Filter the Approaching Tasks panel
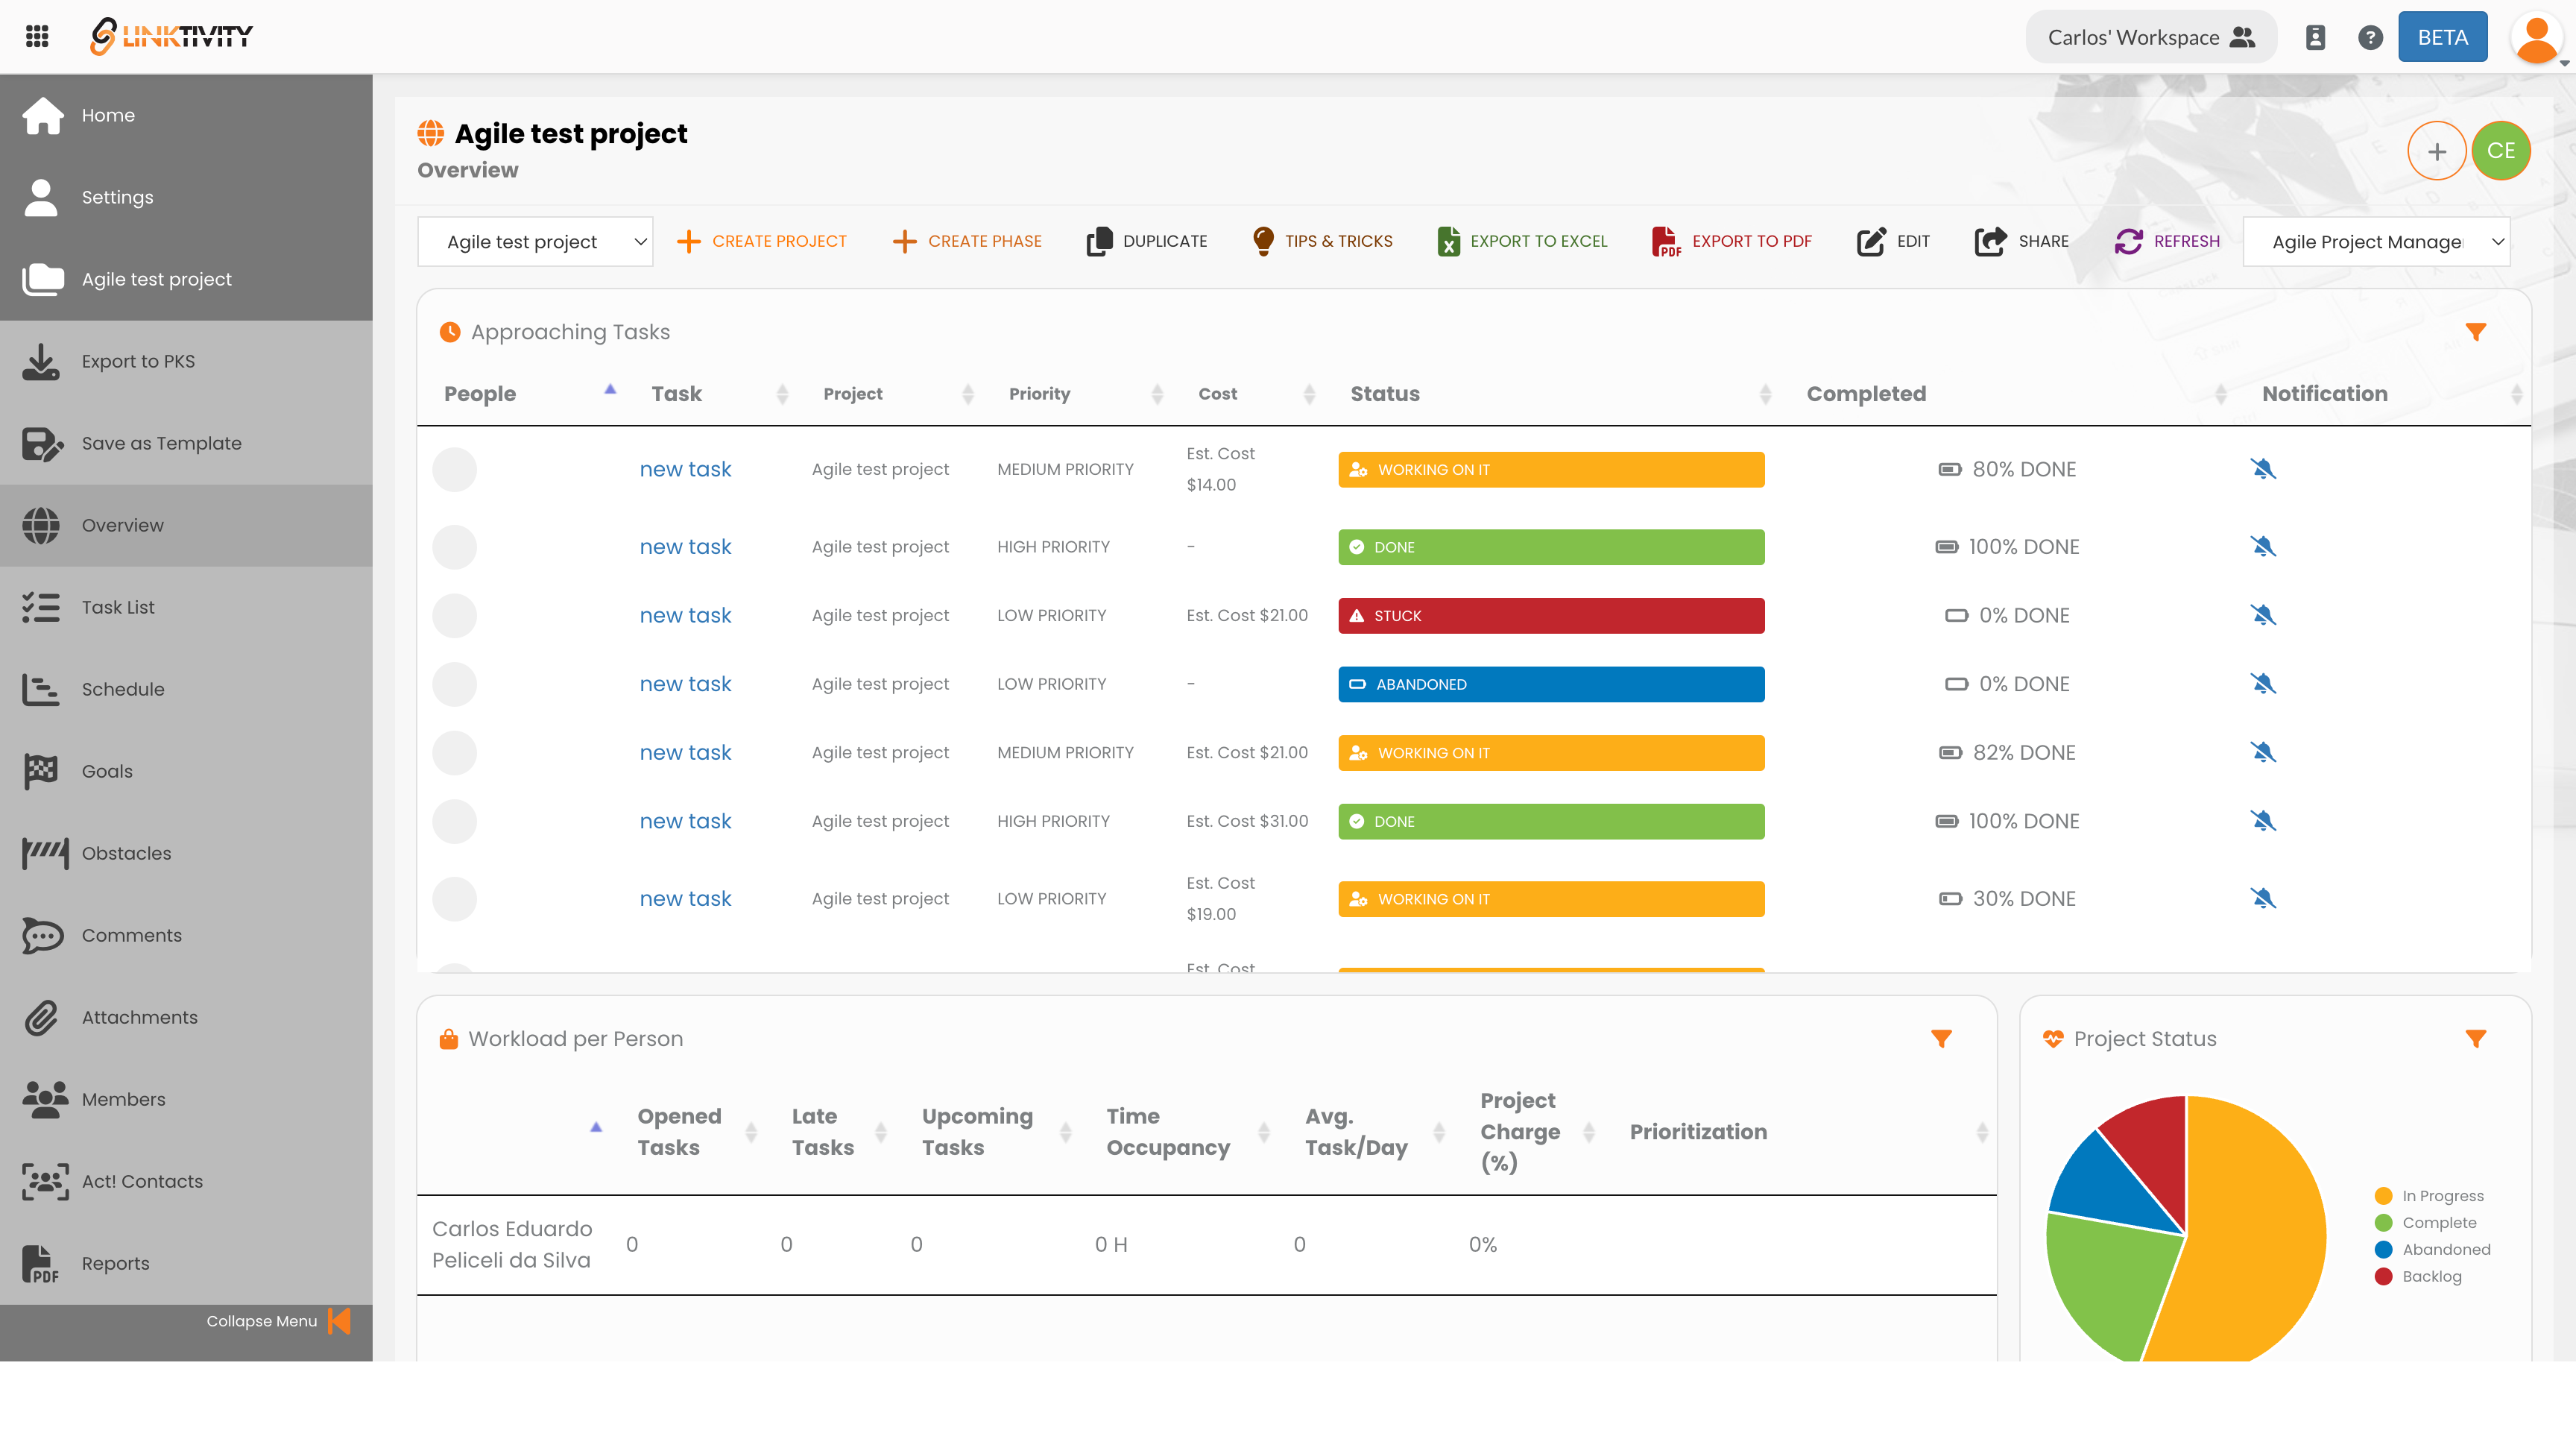 tap(2476, 332)
